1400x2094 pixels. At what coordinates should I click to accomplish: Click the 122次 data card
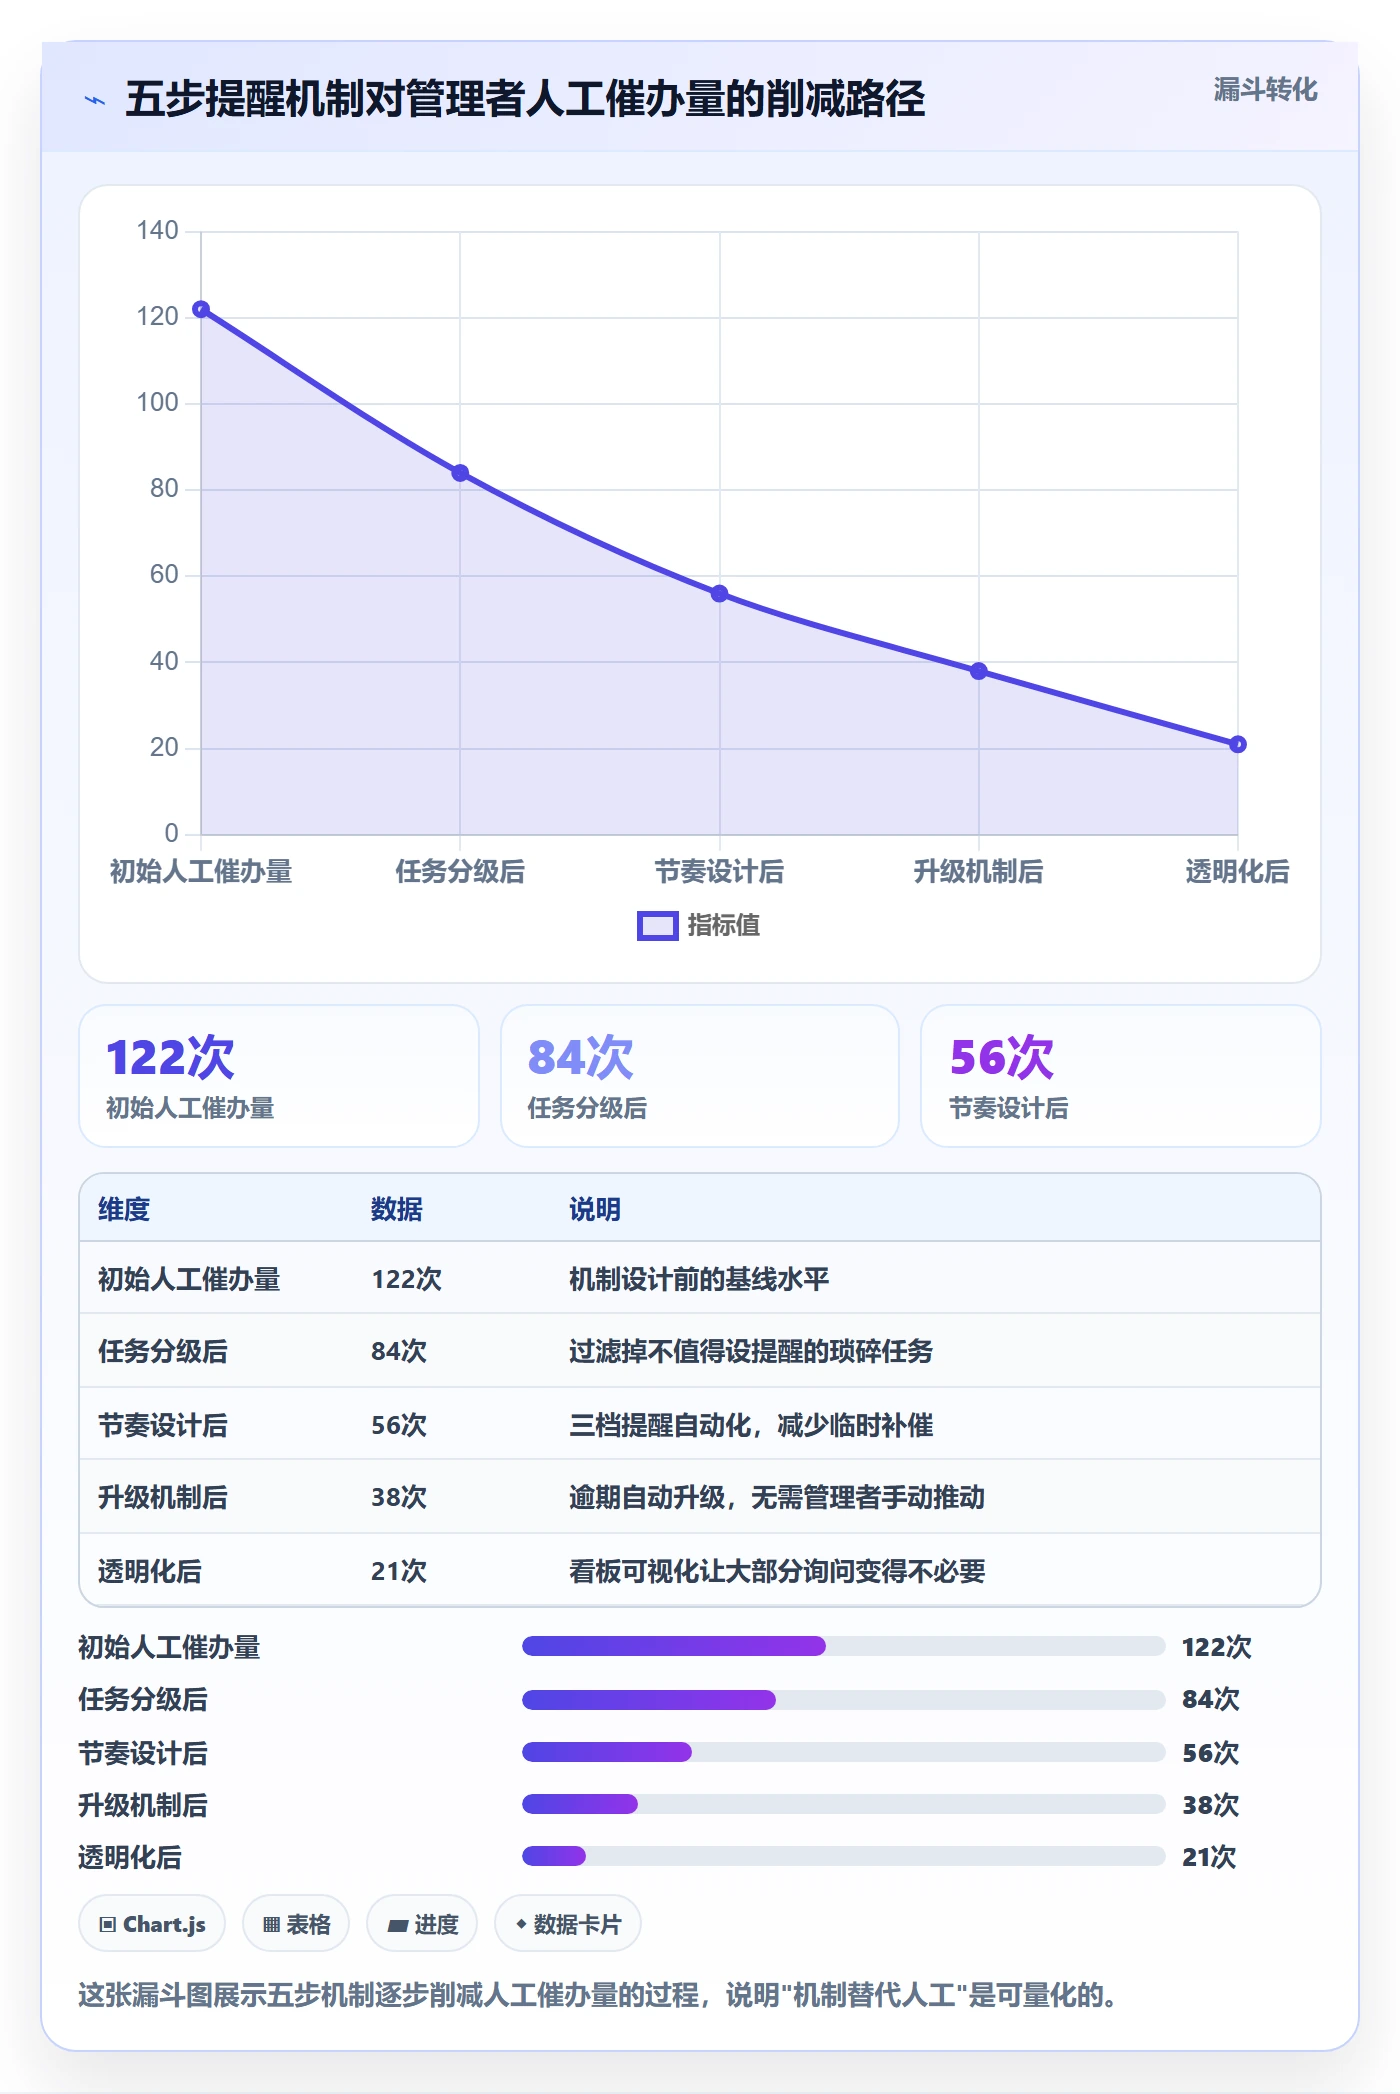(279, 1076)
